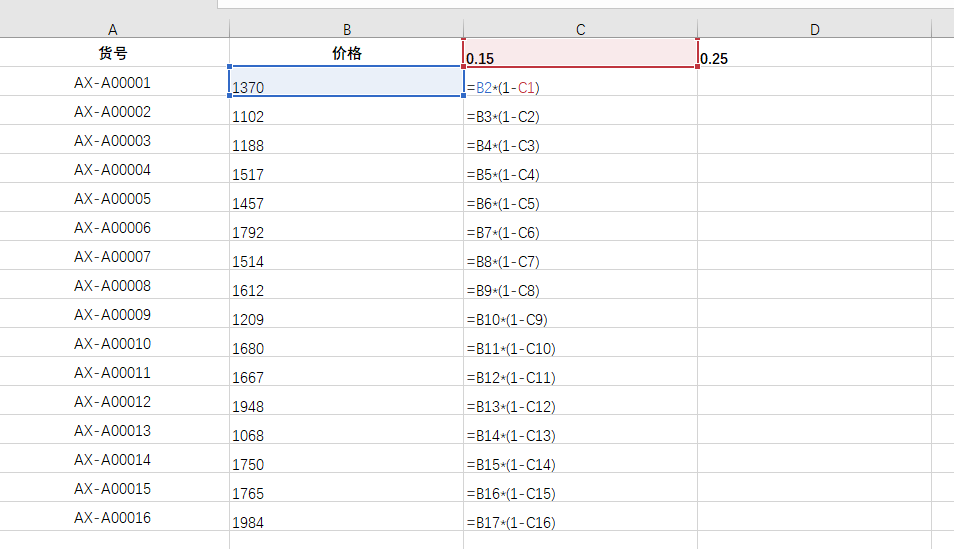Select column D header
954x549 pixels.
[x=815, y=29]
